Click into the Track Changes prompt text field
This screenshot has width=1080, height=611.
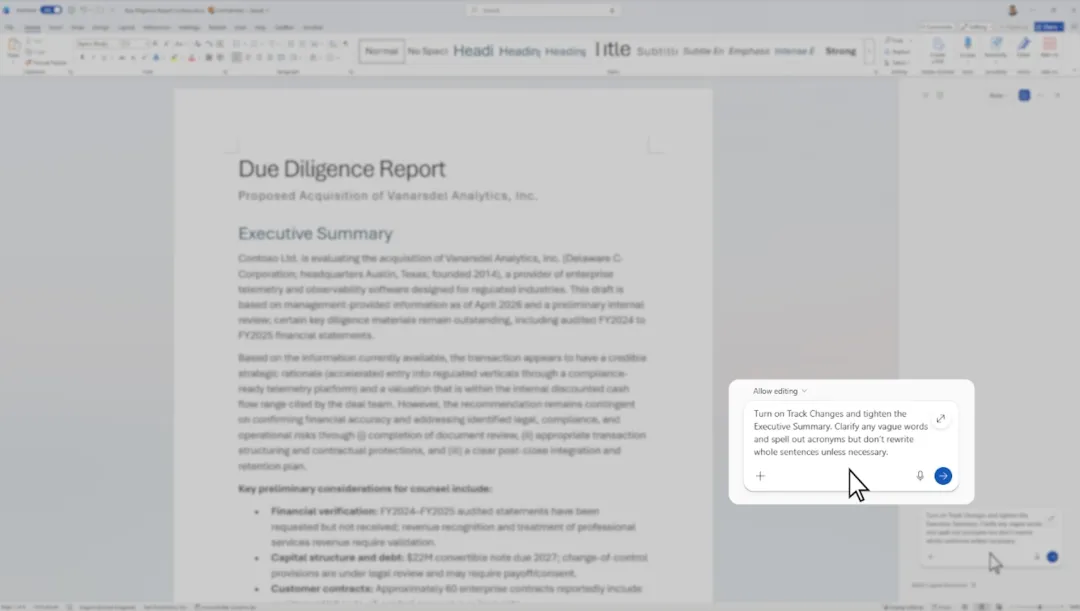pos(840,433)
